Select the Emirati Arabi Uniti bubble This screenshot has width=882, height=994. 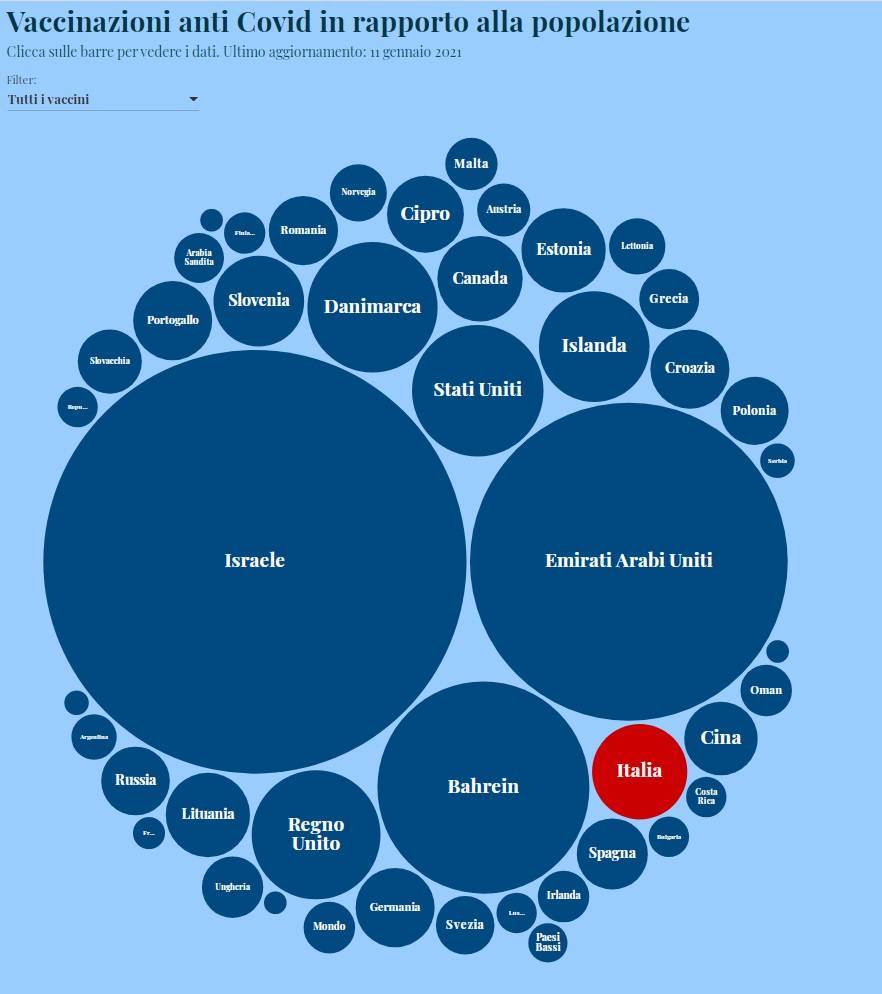[x=629, y=561]
